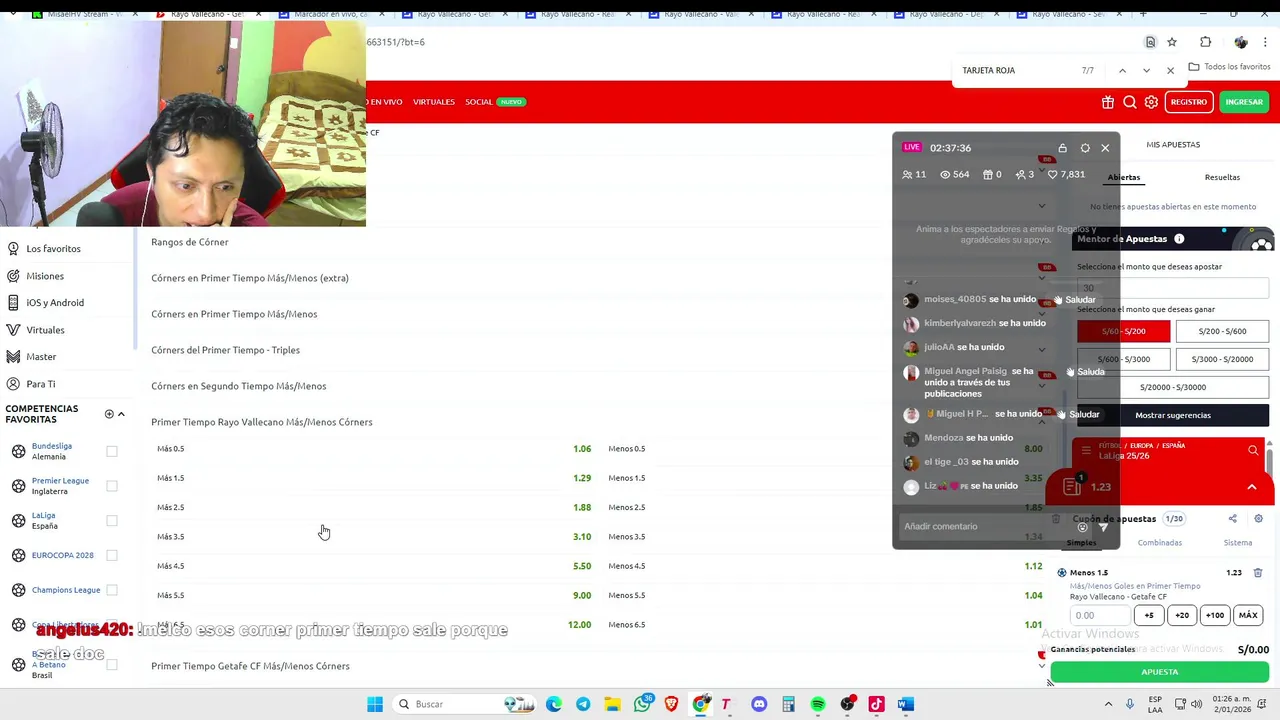
Task: Tick the Bundesliga Alemania checkbox
Action: pos(112,451)
